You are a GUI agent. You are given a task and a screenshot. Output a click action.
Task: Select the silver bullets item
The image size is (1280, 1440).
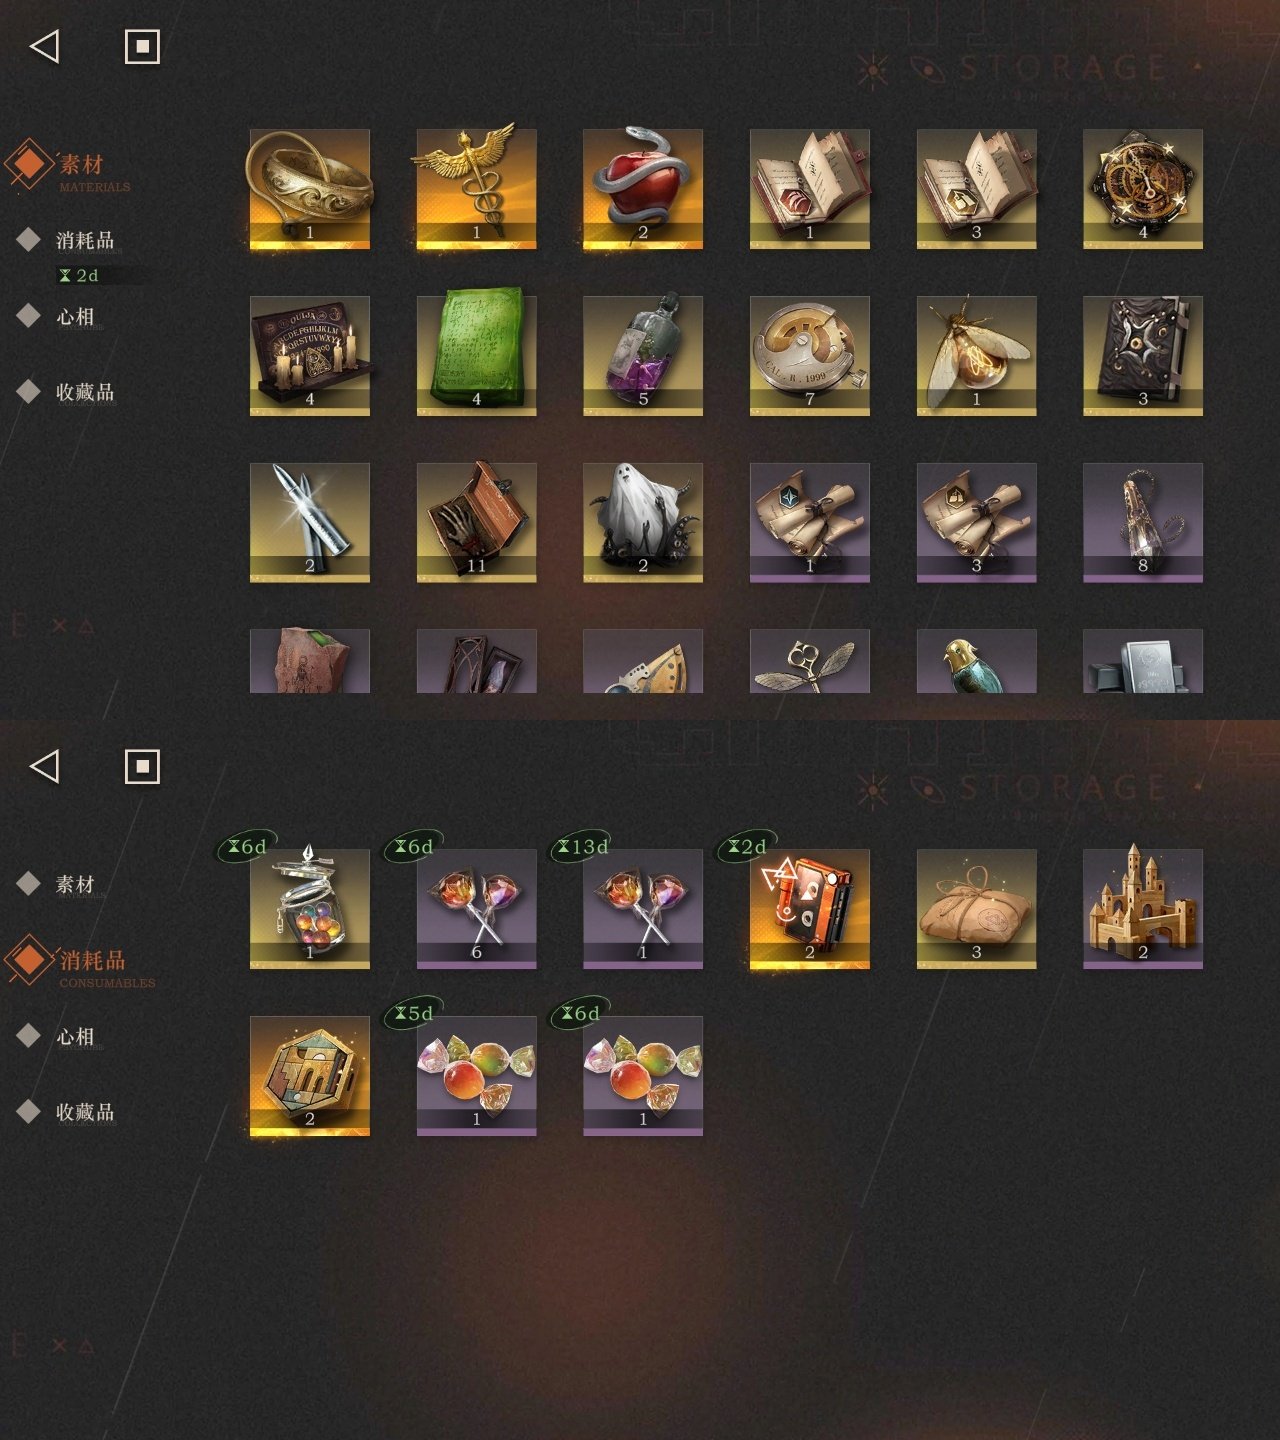pos(310,522)
